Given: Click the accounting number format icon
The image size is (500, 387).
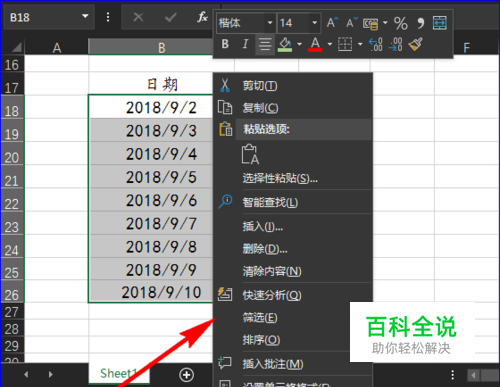Looking at the screenshot, I should pyautogui.click(x=370, y=23).
